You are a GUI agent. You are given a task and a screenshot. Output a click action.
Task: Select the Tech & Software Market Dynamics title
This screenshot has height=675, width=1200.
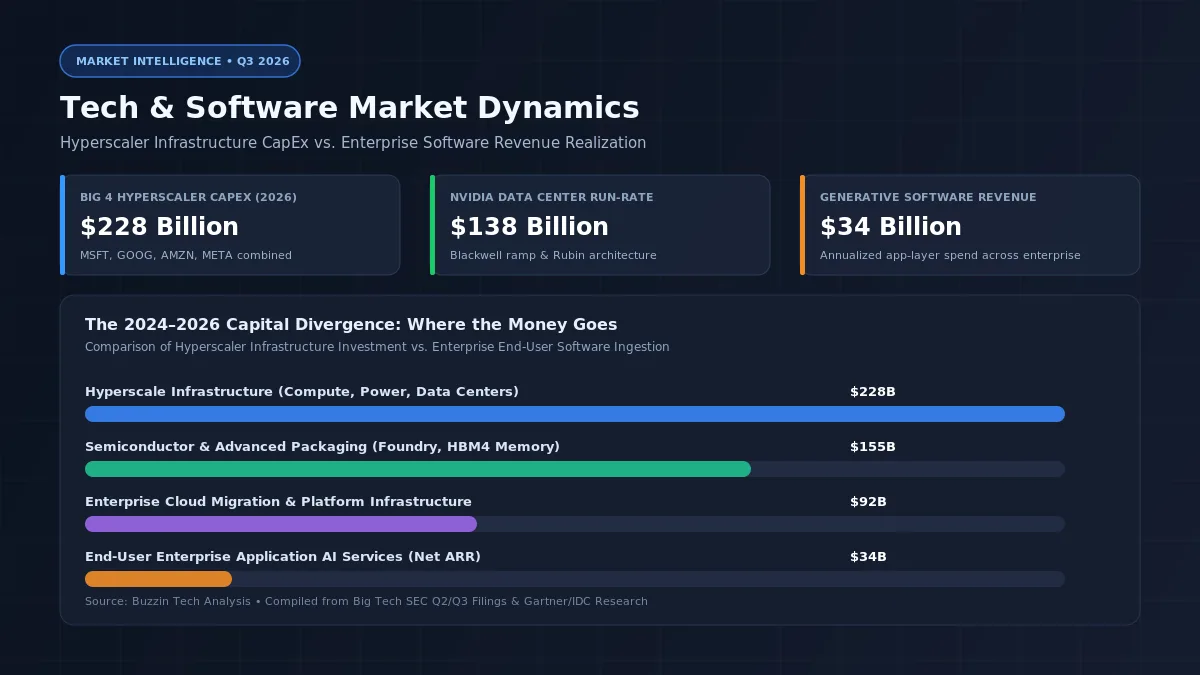(x=350, y=108)
